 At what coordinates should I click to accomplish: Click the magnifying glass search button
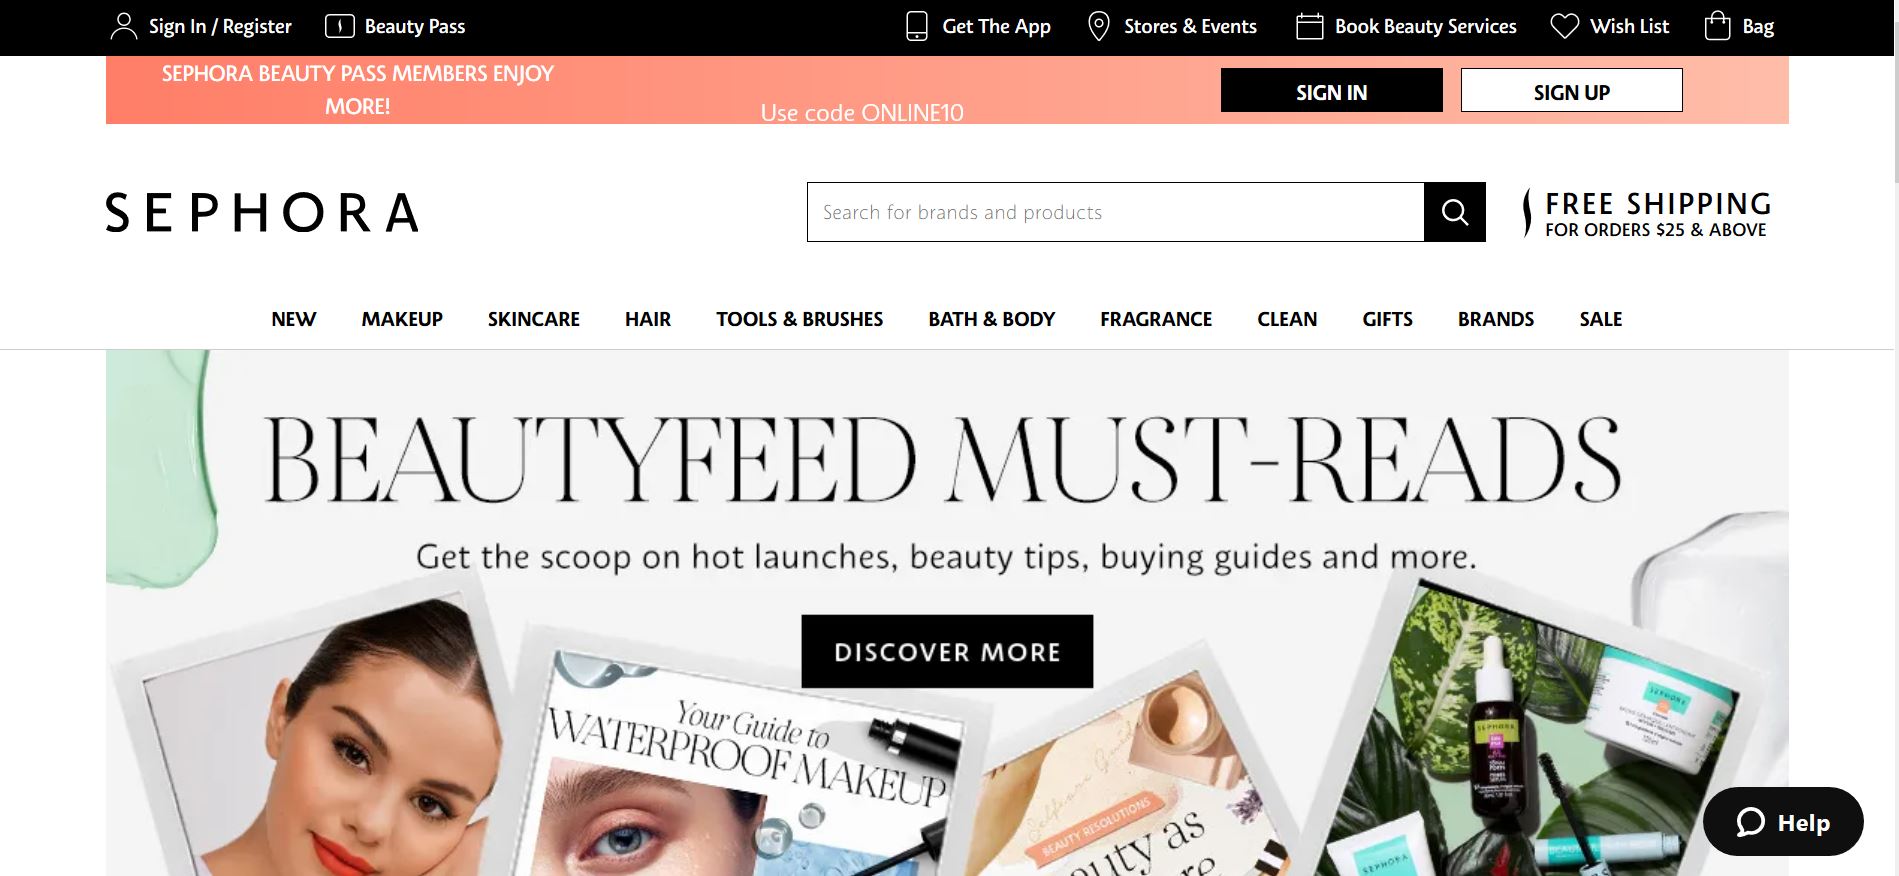click(x=1455, y=212)
